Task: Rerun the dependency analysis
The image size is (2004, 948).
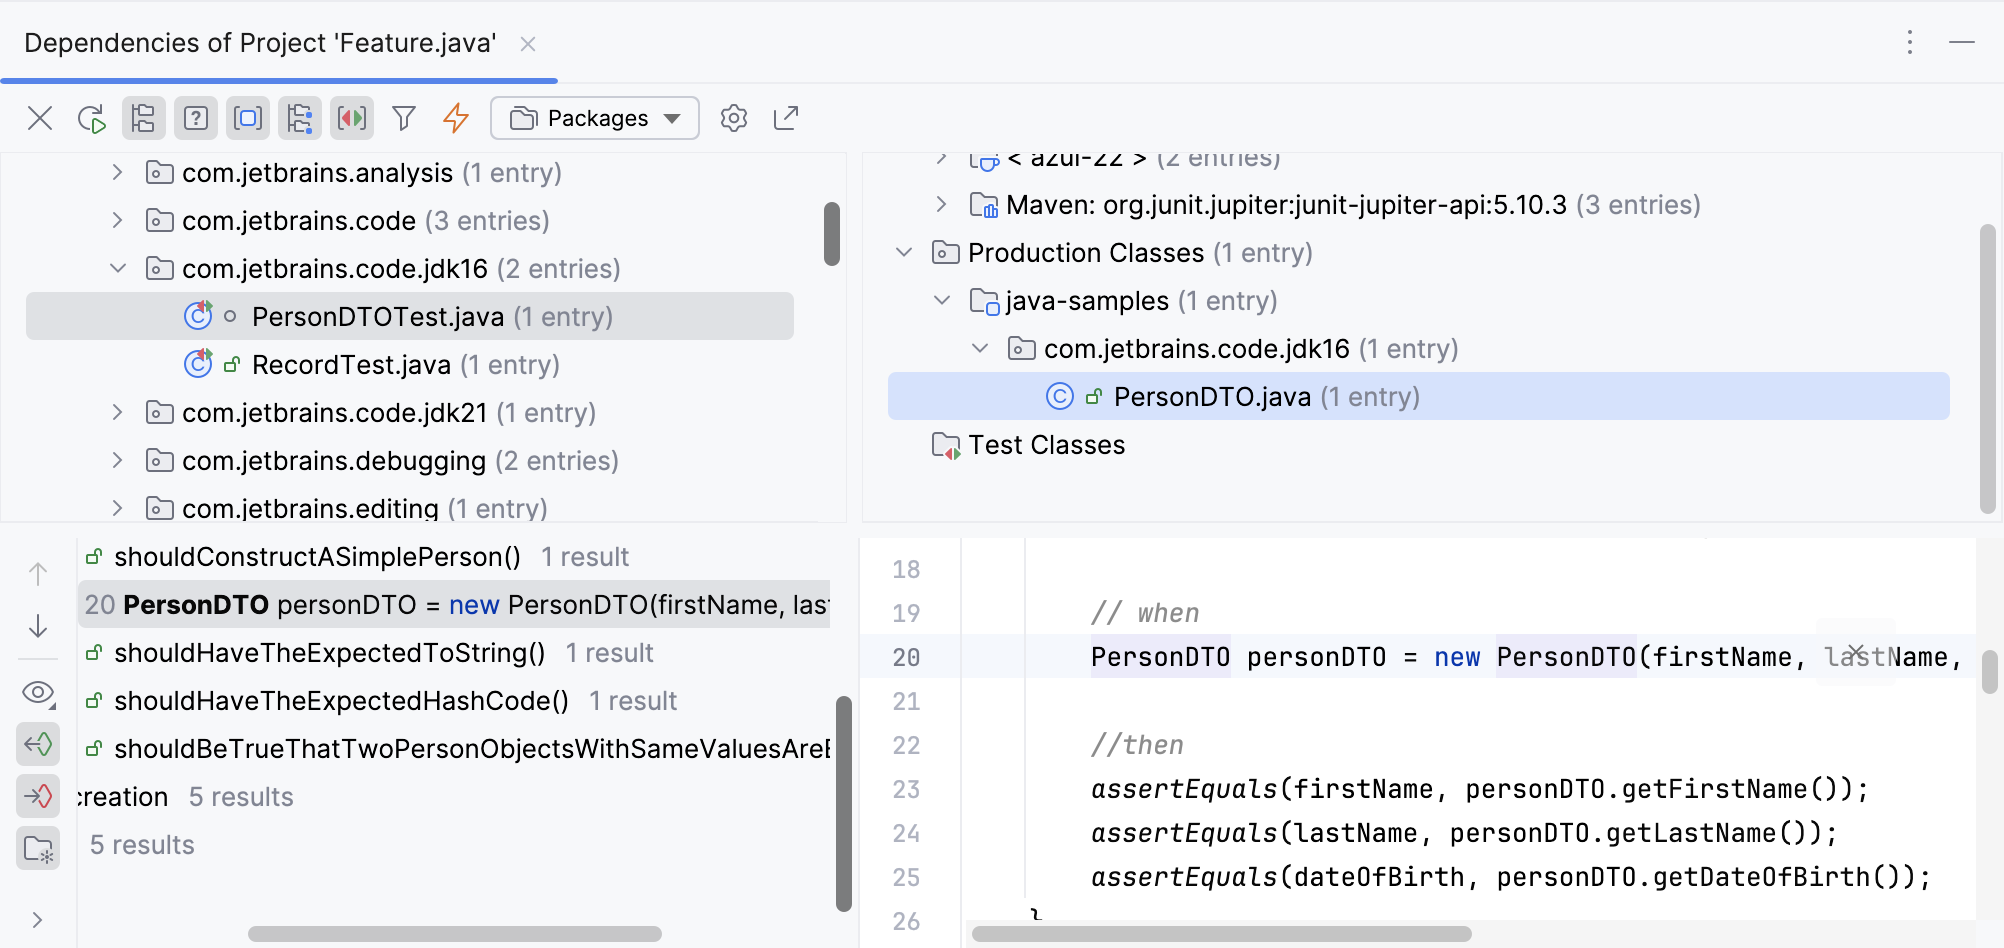Action: point(91,118)
